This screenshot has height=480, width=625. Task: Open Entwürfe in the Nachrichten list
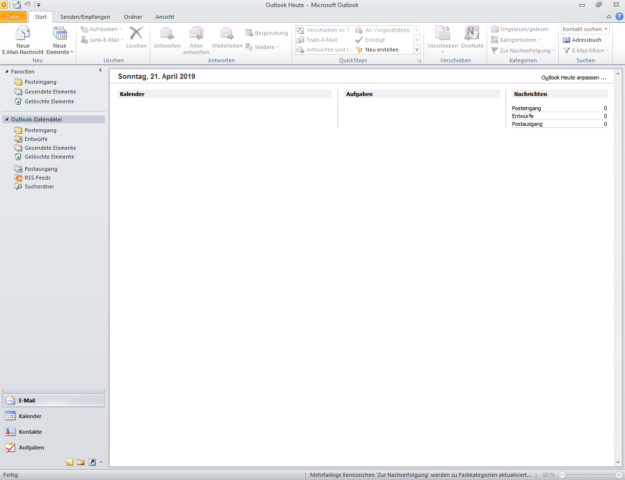pos(523,116)
